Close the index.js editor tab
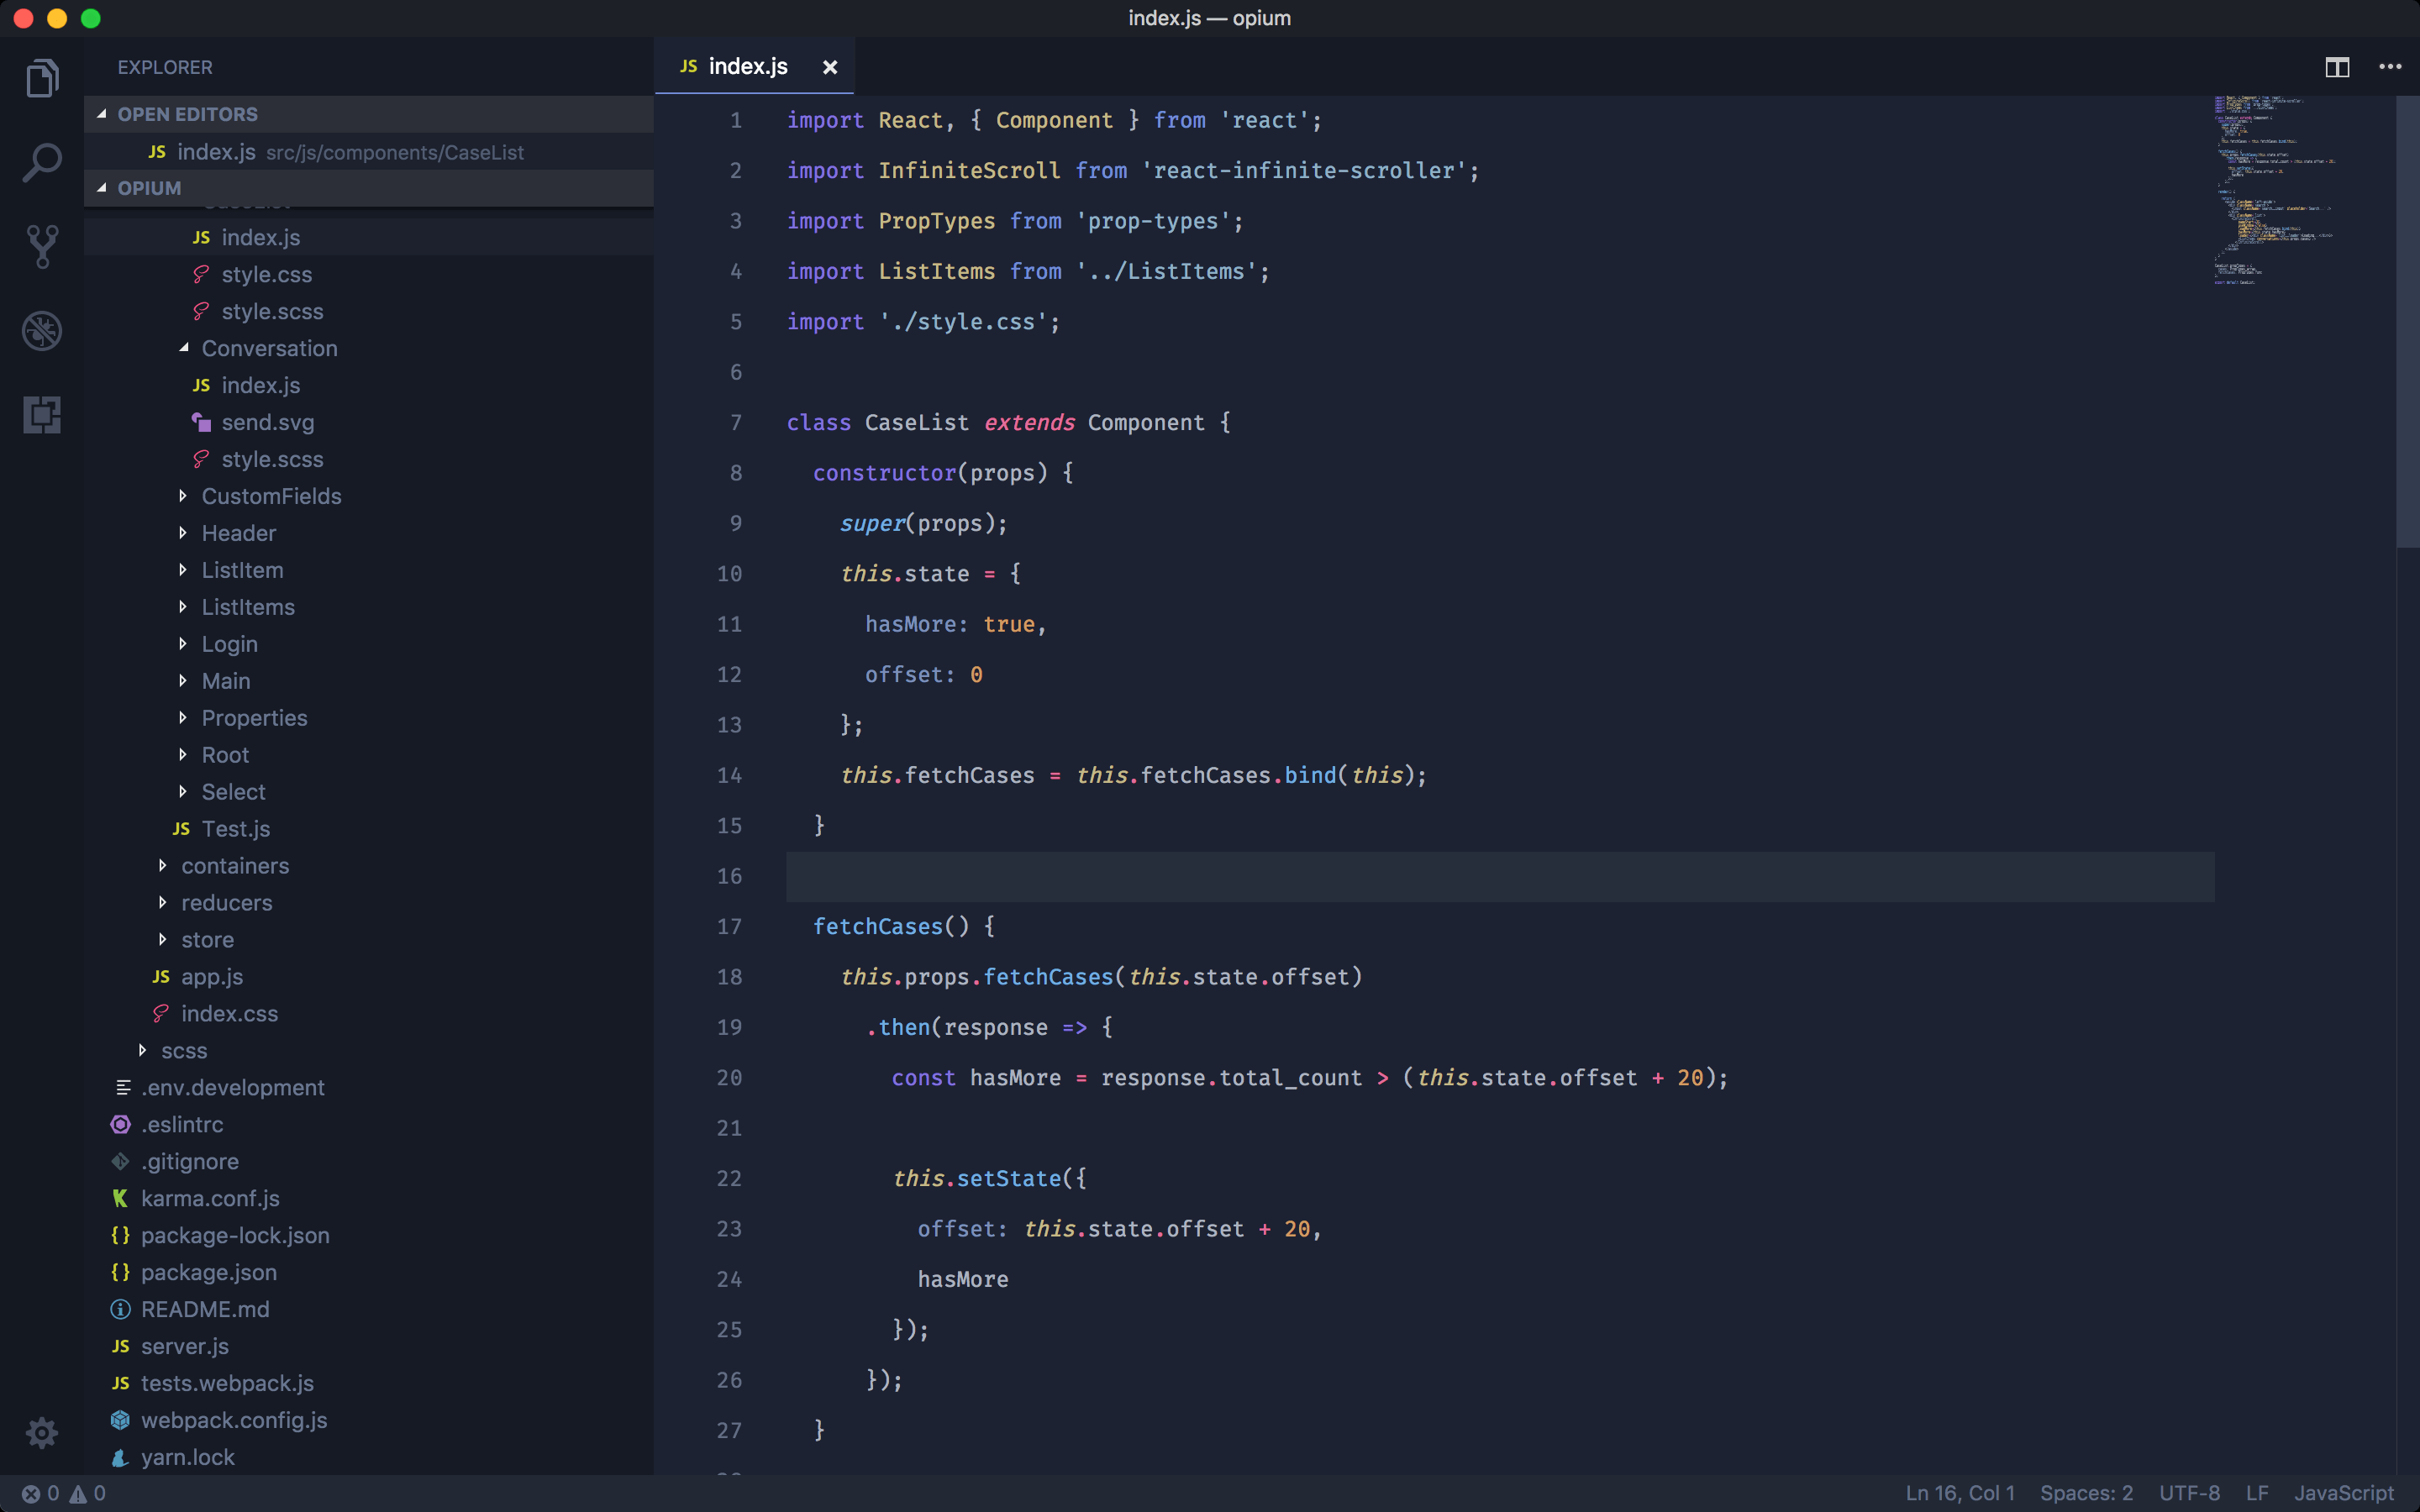The image size is (2420, 1512). click(829, 67)
